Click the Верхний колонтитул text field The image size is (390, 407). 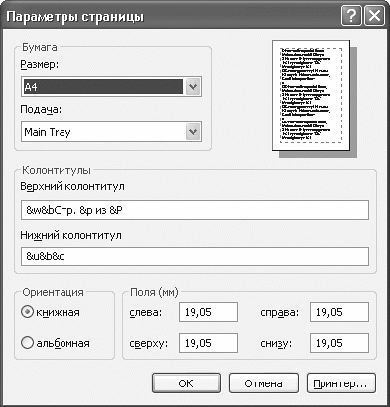pos(195,210)
